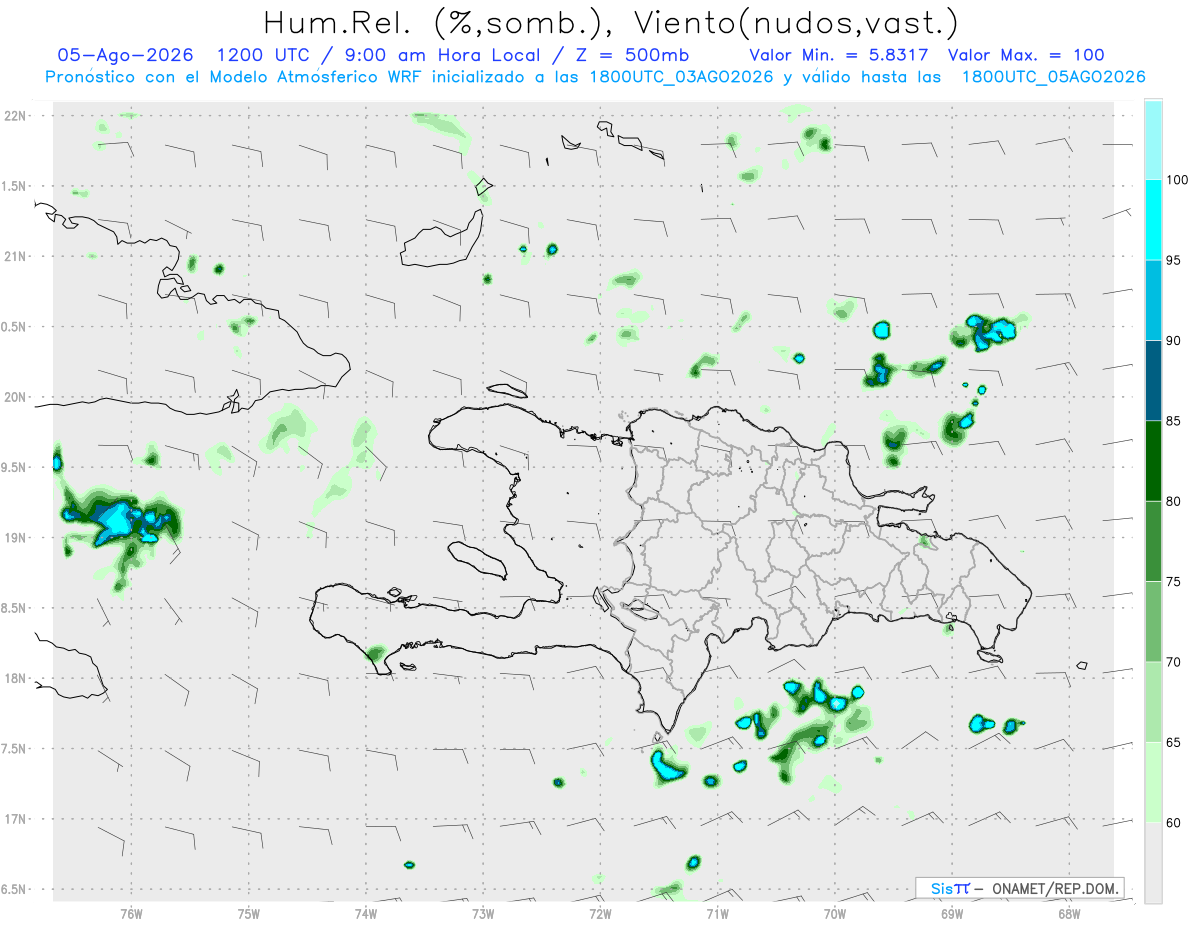Click the '21N' latitude axis label

14,257
